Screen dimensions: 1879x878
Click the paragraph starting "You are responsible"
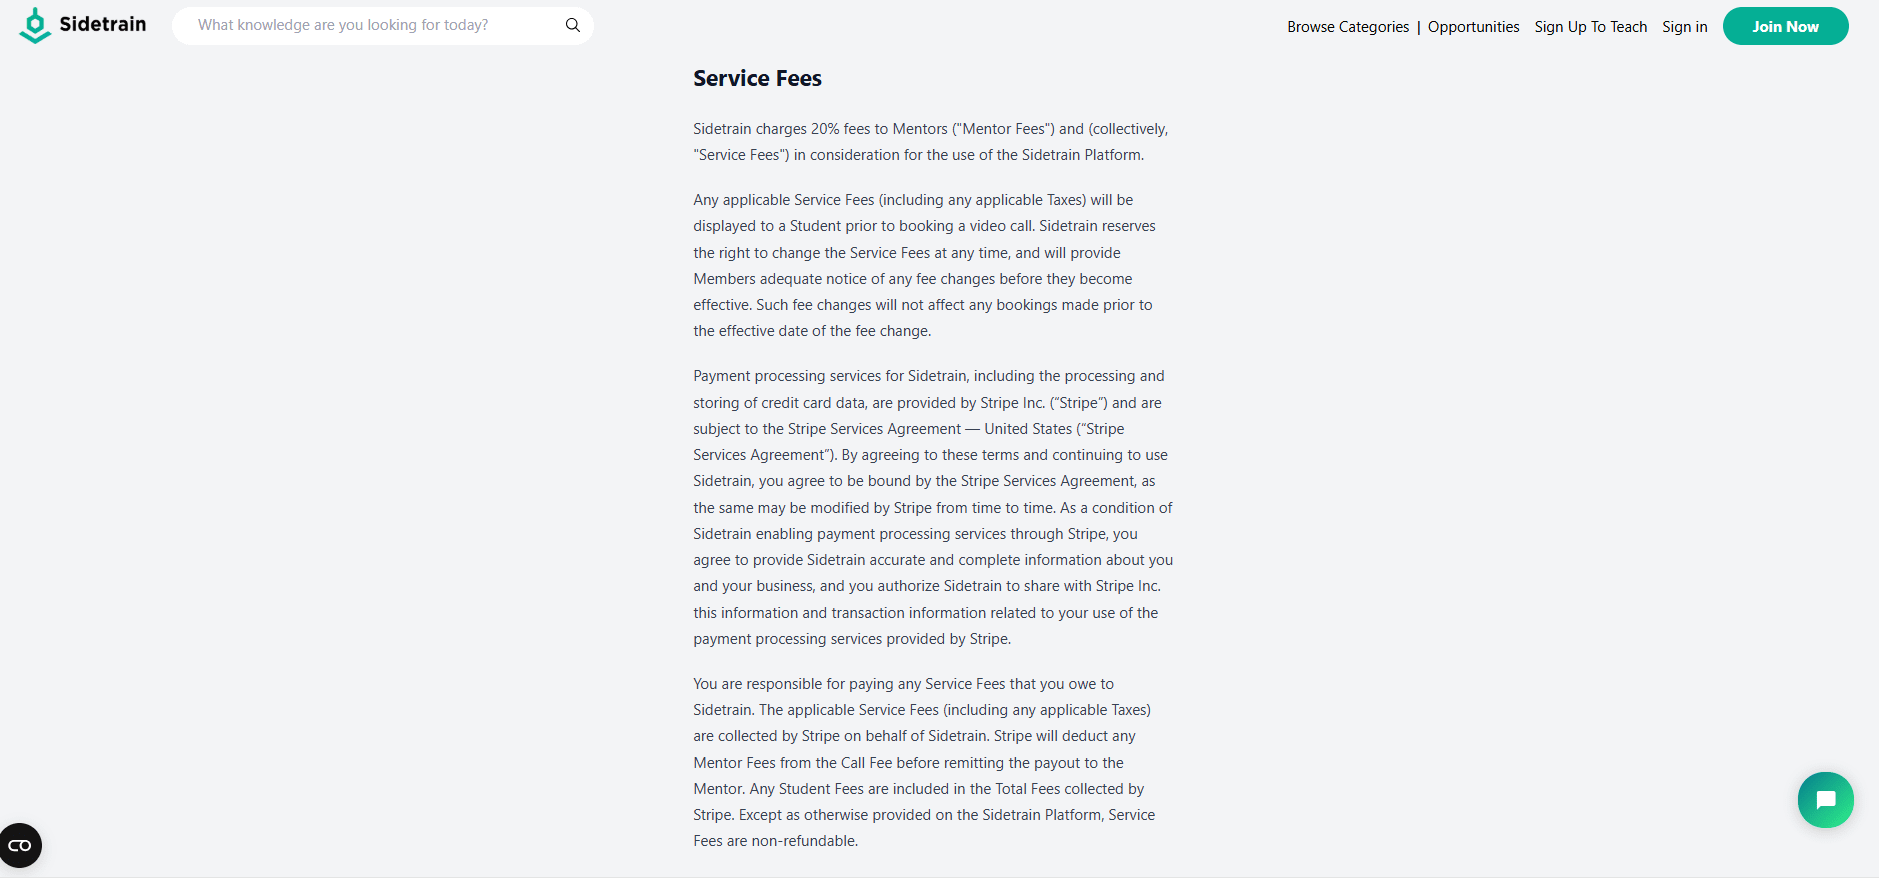coord(924,762)
